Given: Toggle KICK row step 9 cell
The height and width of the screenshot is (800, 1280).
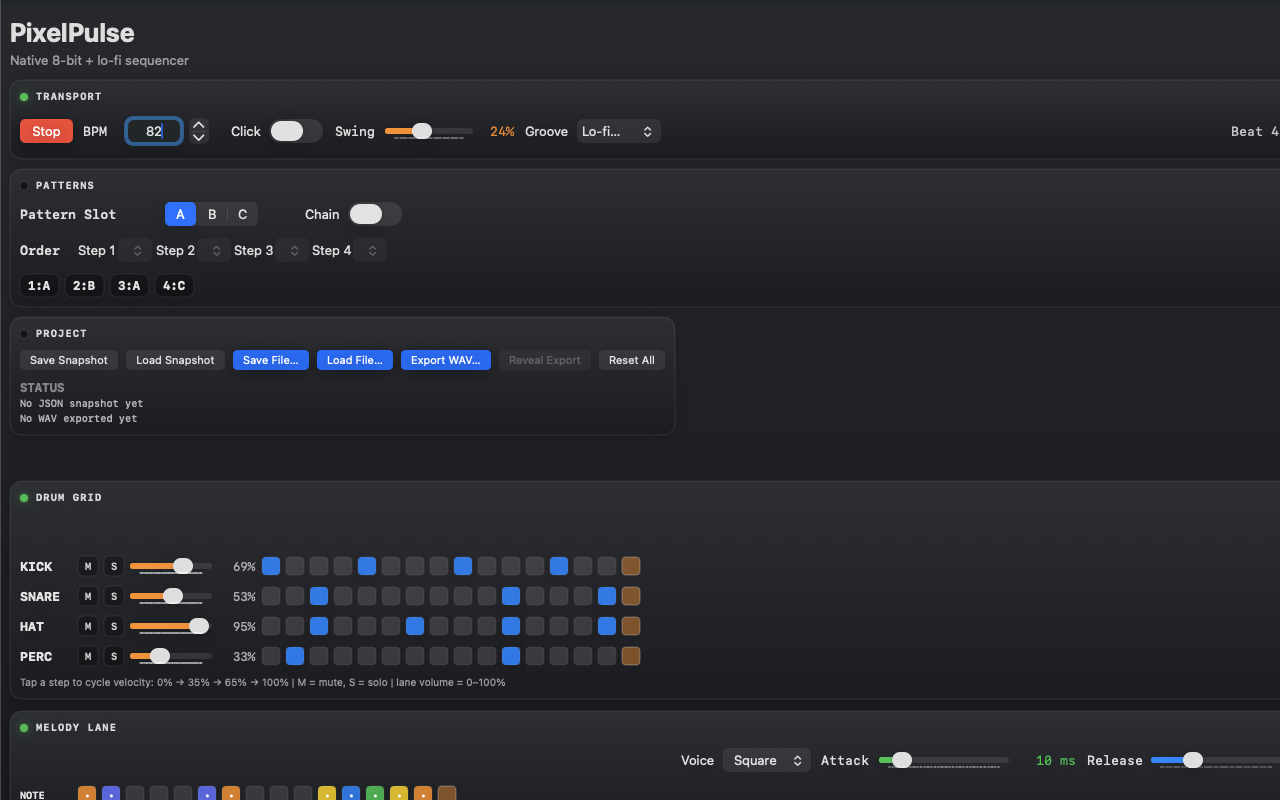Looking at the screenshot, I should pyautogui.click(x=463, y=566).
